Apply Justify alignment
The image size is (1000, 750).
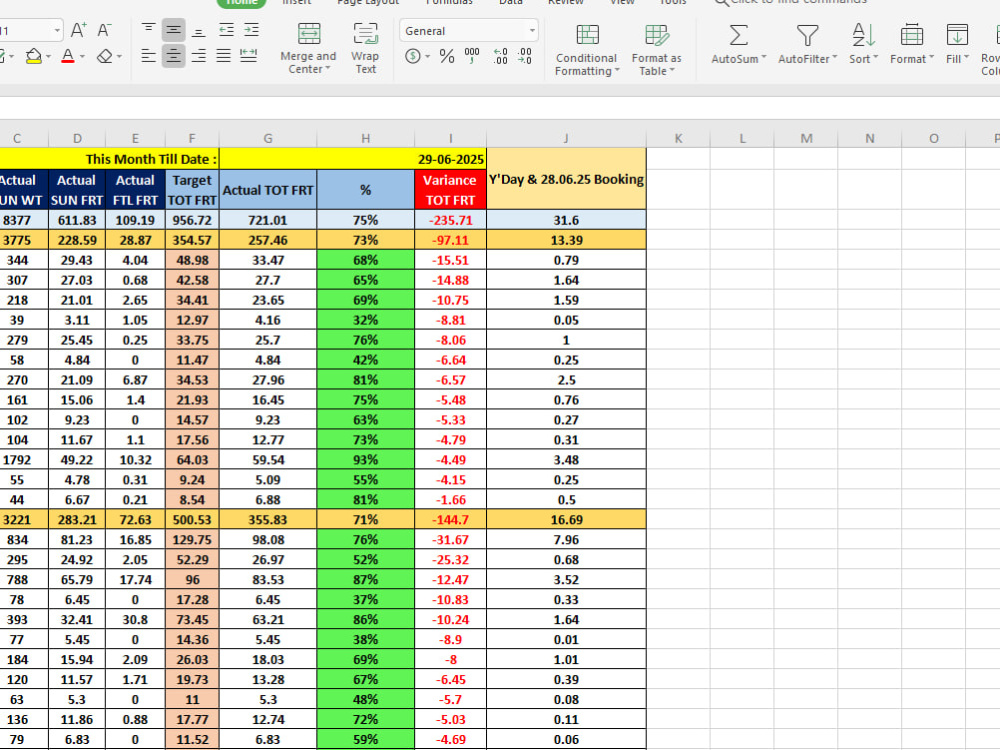223,56
